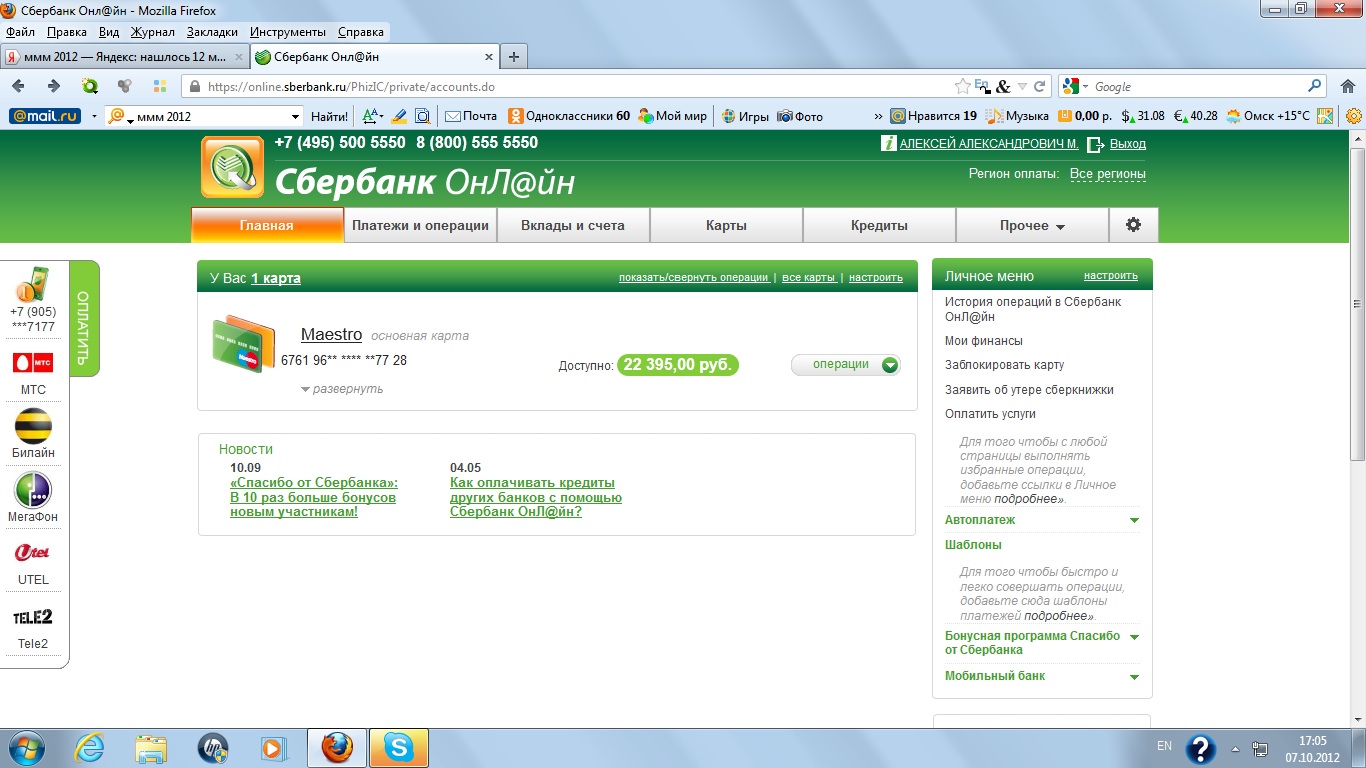Open settings via gear icon in navigation

(x=1133, y=225)
